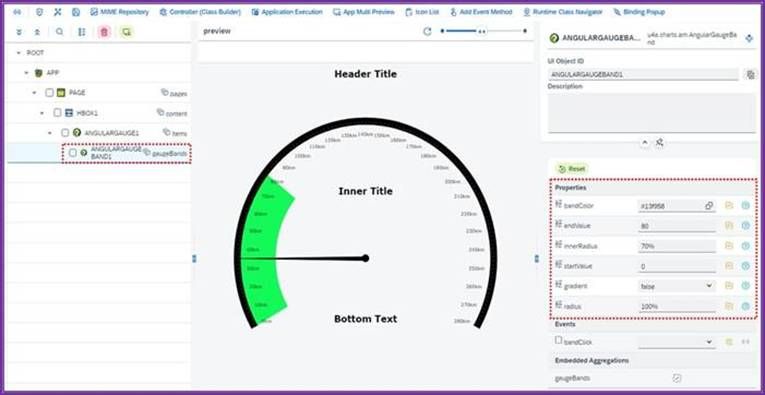Click the crossed-tools icon in top toolbar

click(58, 12)
